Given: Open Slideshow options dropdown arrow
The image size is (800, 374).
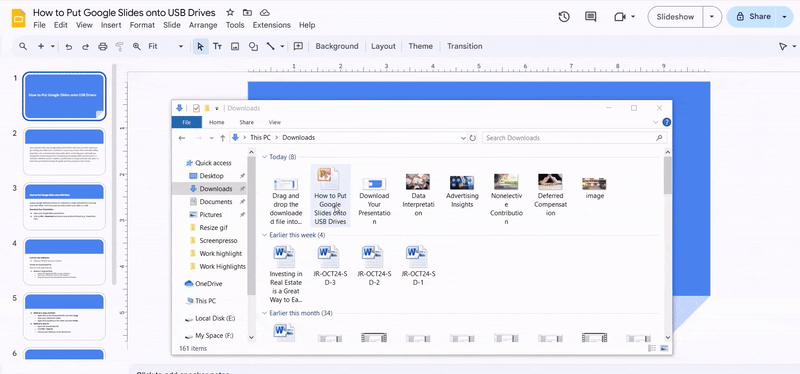Looking at the screenshot, I should pos(712,17).
